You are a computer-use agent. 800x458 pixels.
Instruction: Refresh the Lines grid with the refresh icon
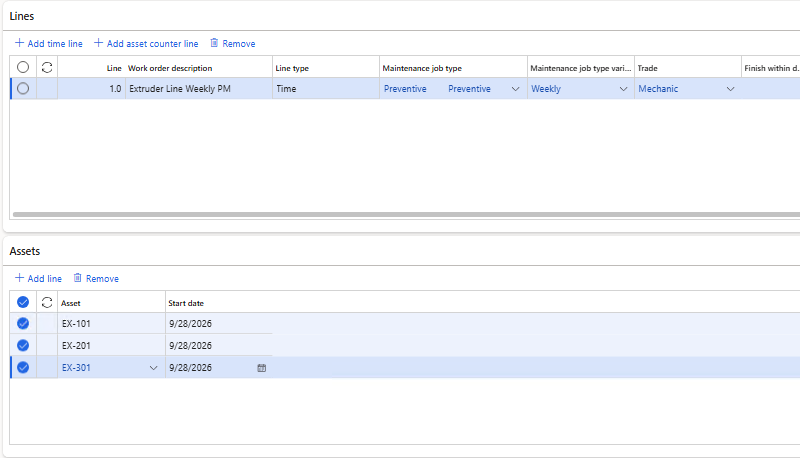(x=47, y=67)
